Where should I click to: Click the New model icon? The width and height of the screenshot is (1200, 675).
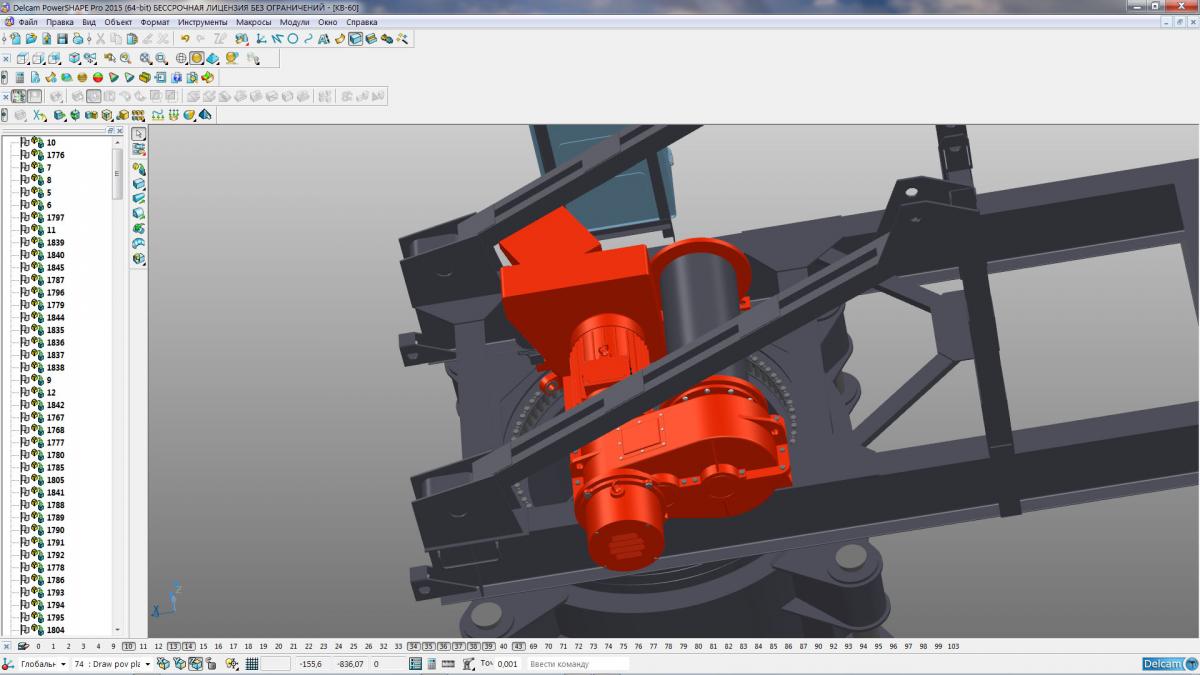(16, 39)
